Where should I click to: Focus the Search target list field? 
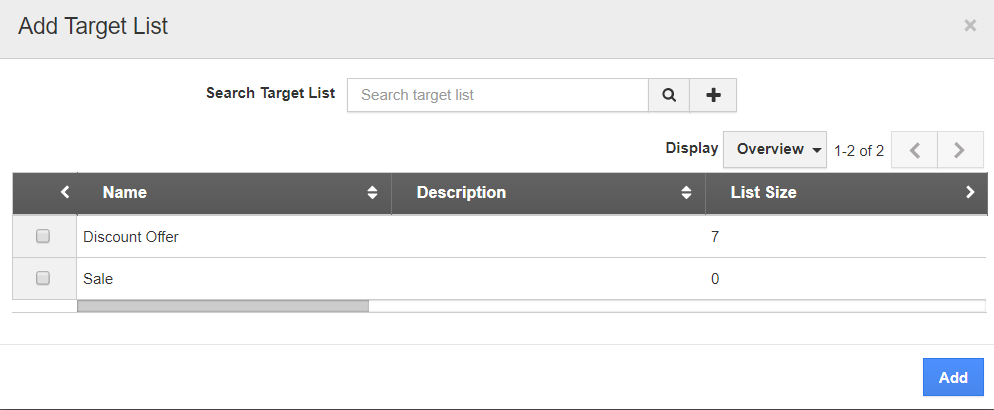pos(498,95)
